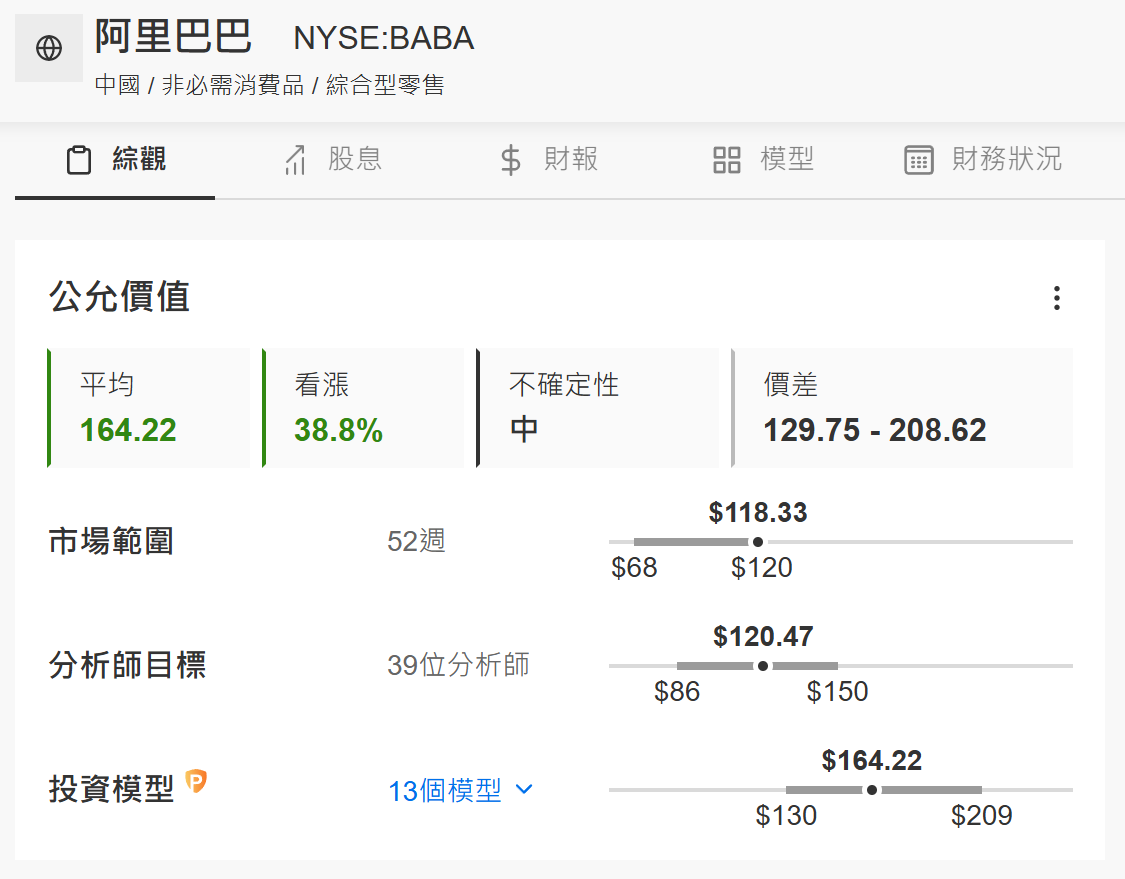
Task: Click the 阿里巴巴 company name
Action: pos(173,36)
